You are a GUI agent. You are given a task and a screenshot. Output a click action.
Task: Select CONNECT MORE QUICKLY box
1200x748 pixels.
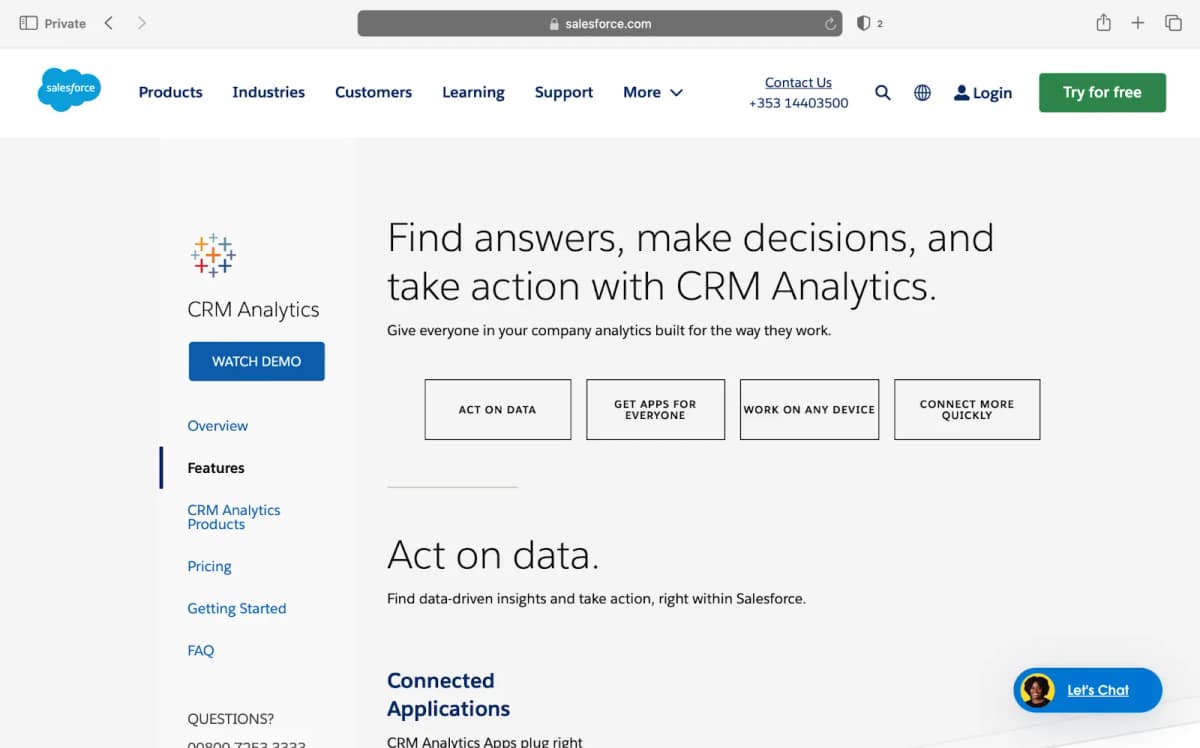coord(967,409)
